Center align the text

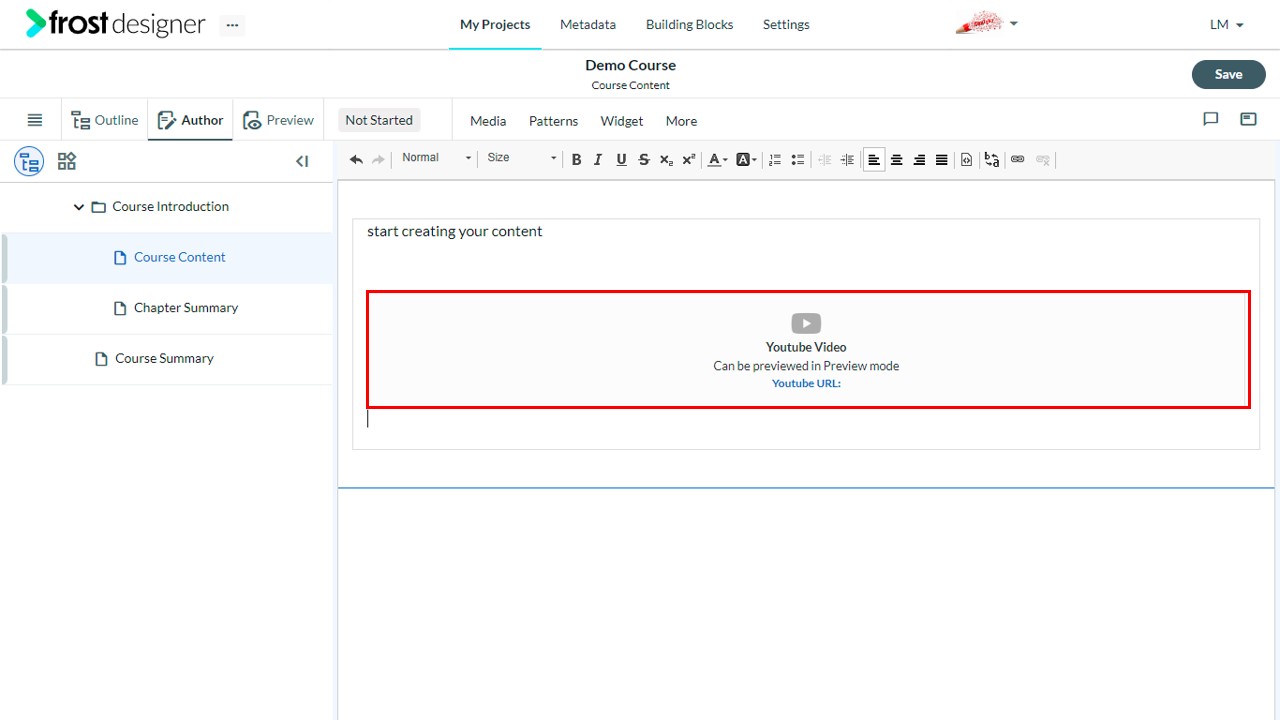897,160
